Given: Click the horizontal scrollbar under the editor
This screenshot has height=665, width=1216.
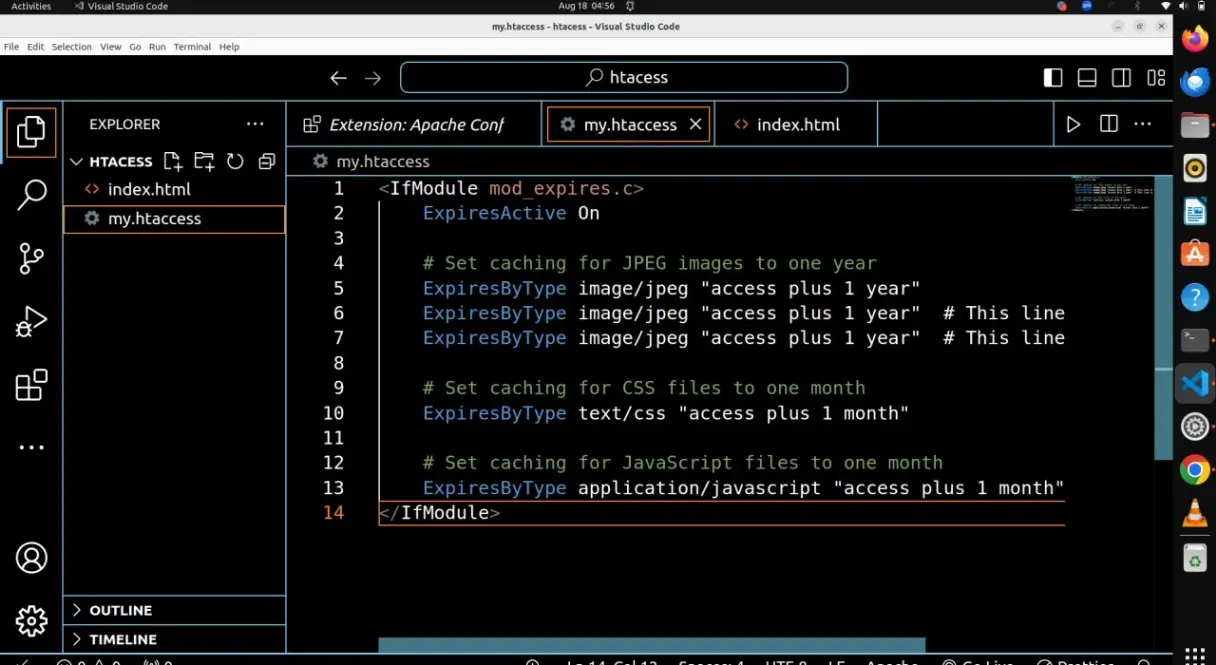Looking at the screenshot, I should click(651, 645).
